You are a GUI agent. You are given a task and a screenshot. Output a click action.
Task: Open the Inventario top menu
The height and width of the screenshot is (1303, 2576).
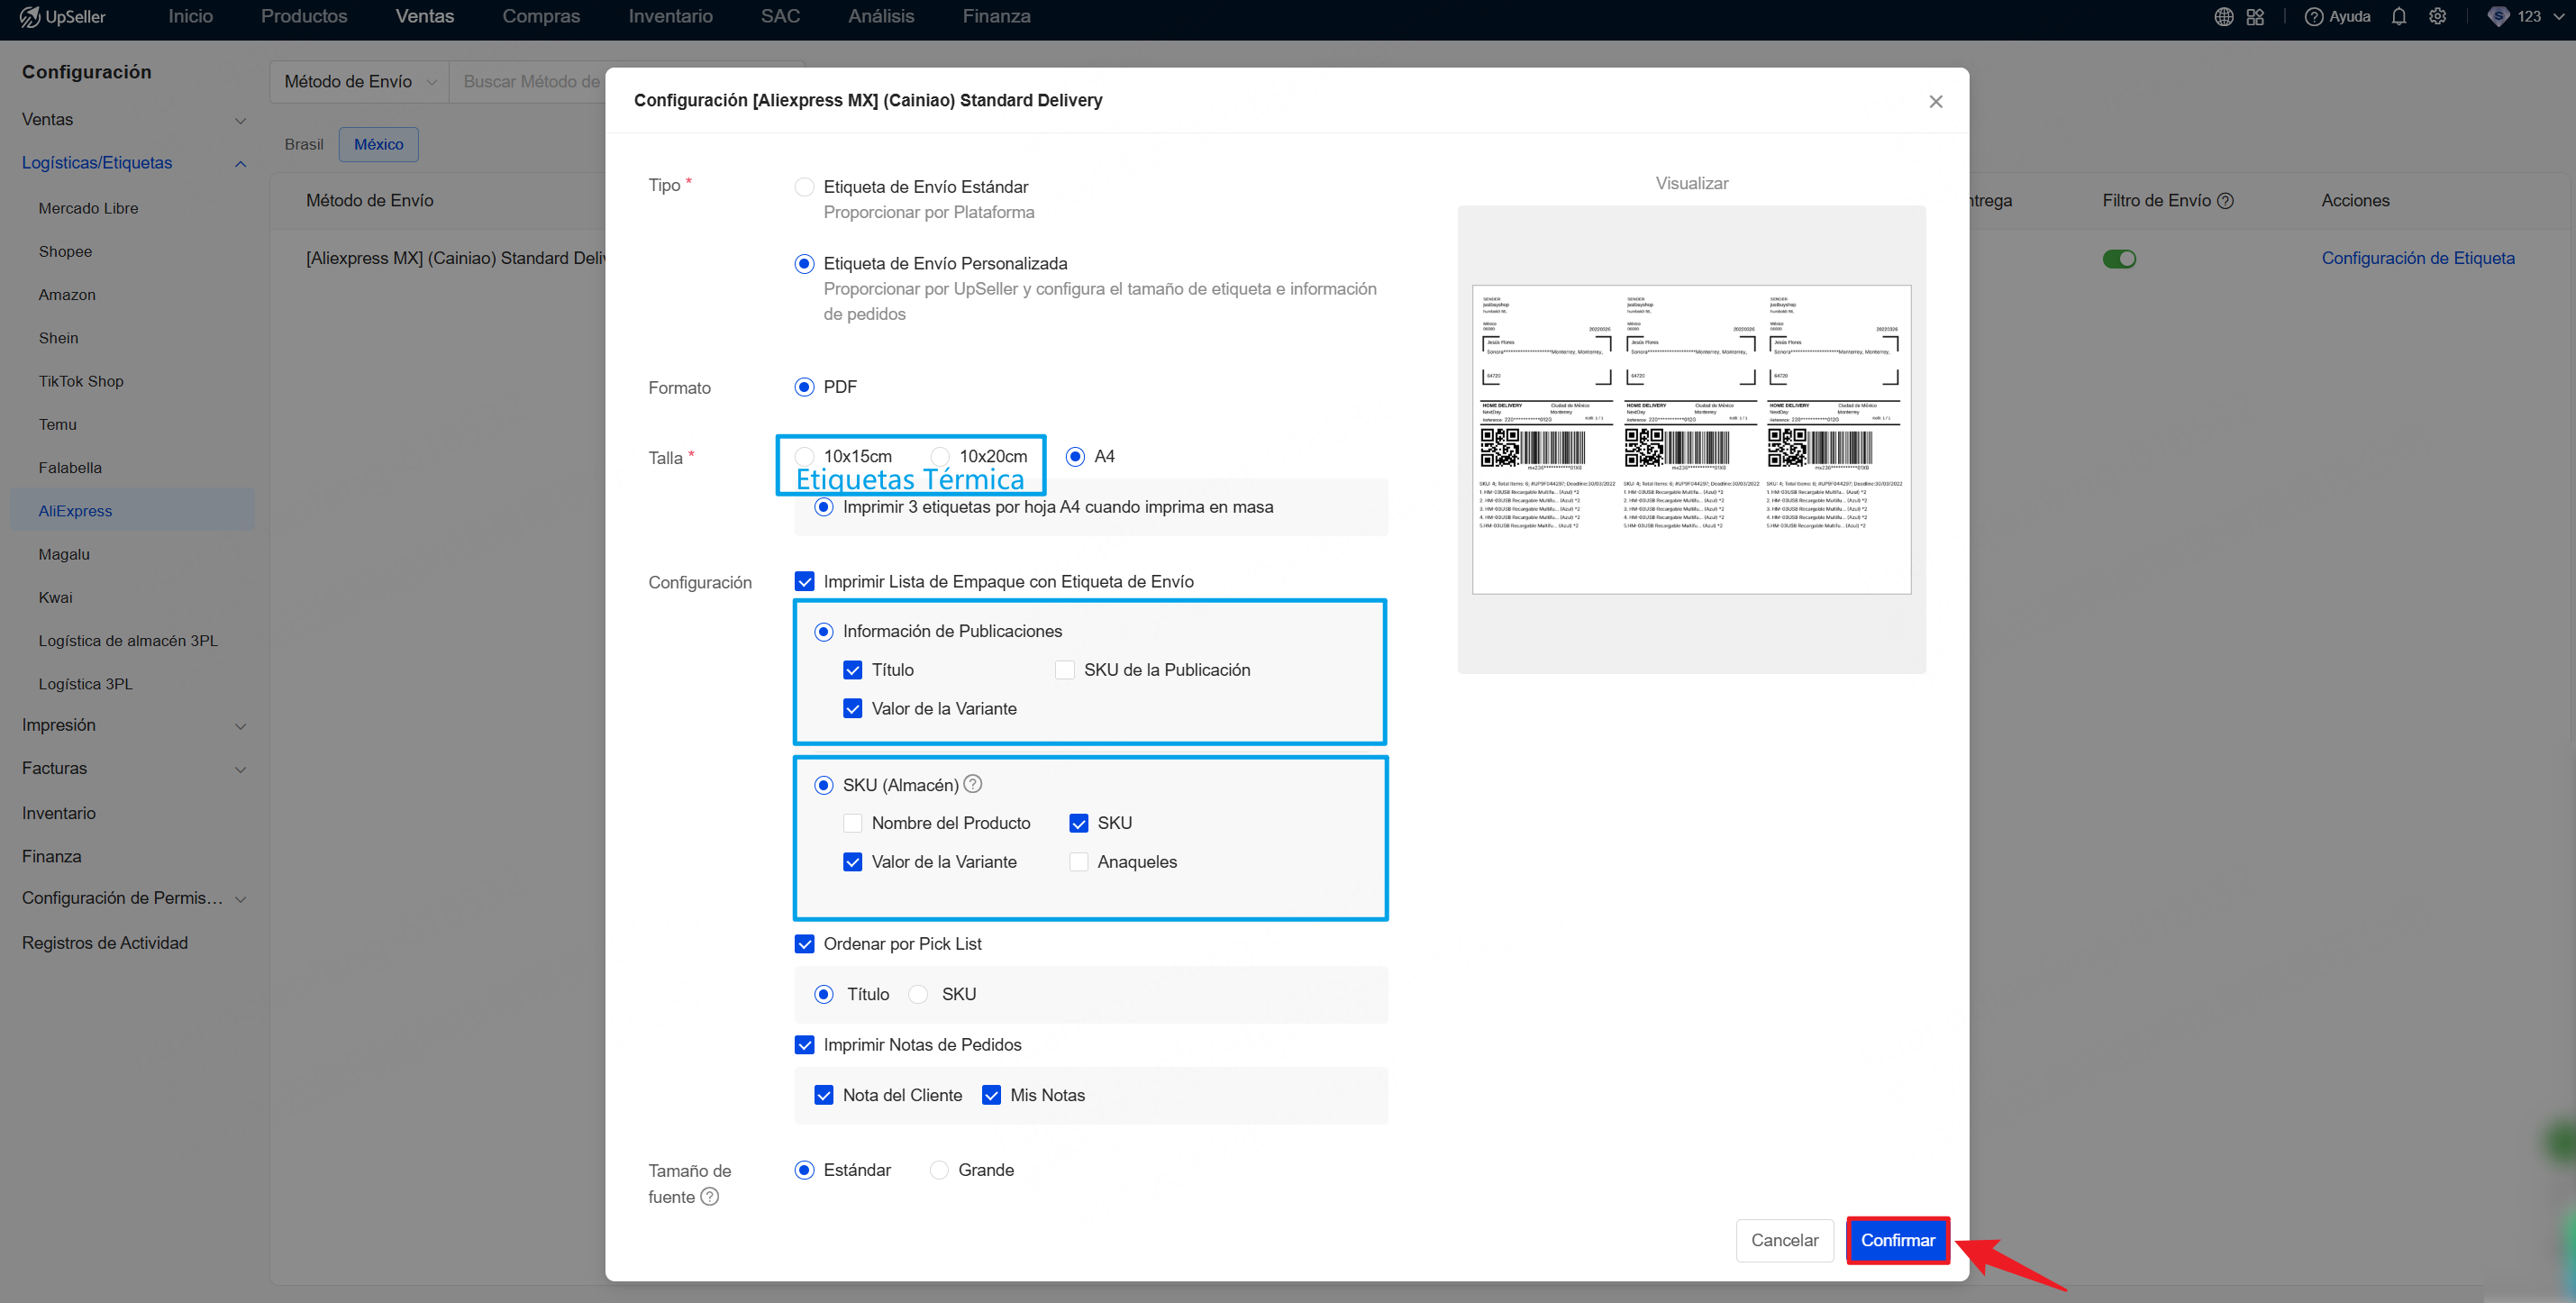click(670, 17)
